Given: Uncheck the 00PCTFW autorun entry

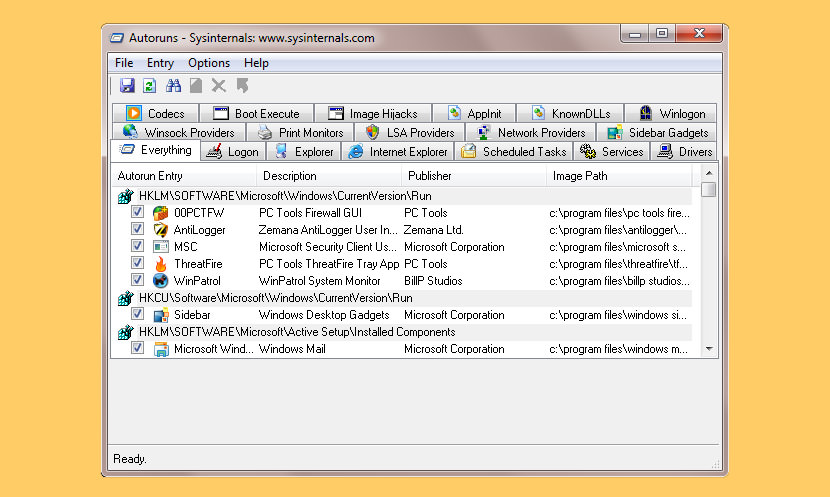Looking at the screenshot, I should click(138, 212).
